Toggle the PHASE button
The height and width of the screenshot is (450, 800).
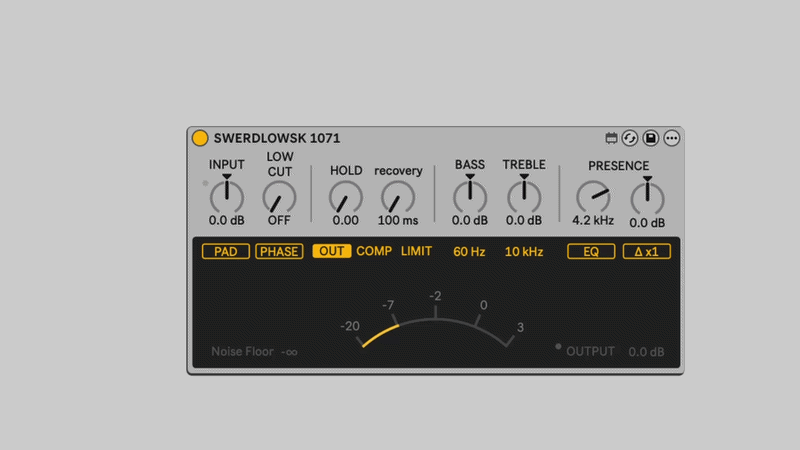(x=279, y=251)
